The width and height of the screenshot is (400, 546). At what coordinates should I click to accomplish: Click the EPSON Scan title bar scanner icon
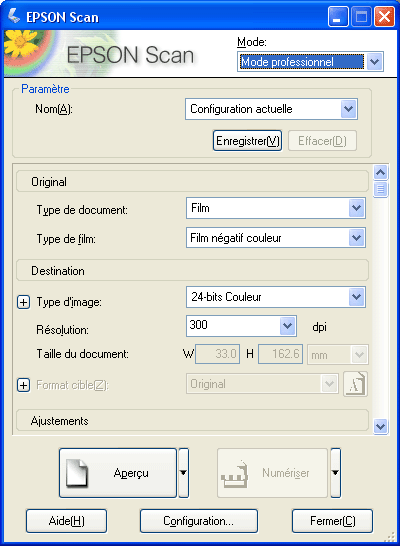tap(14, 16)
